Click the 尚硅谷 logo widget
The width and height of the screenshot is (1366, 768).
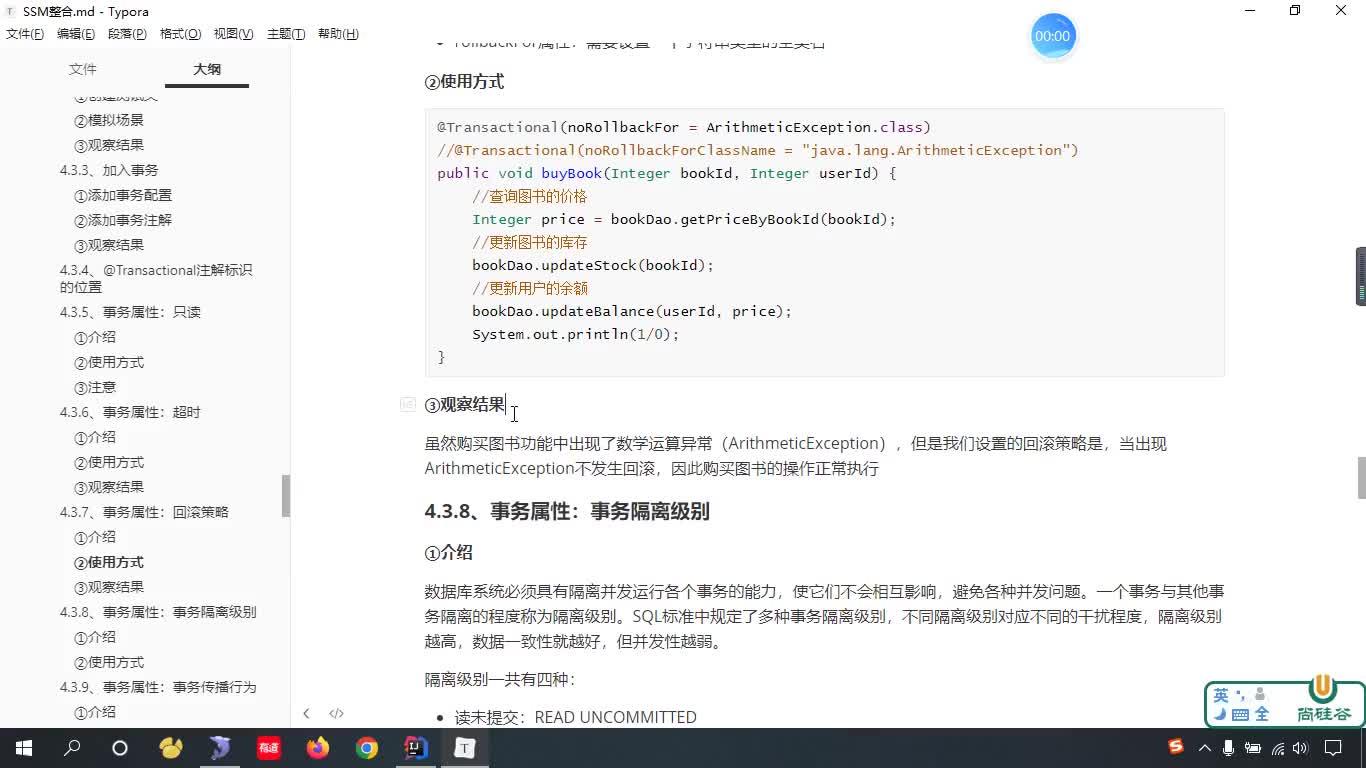click(x=1323, y=700)
